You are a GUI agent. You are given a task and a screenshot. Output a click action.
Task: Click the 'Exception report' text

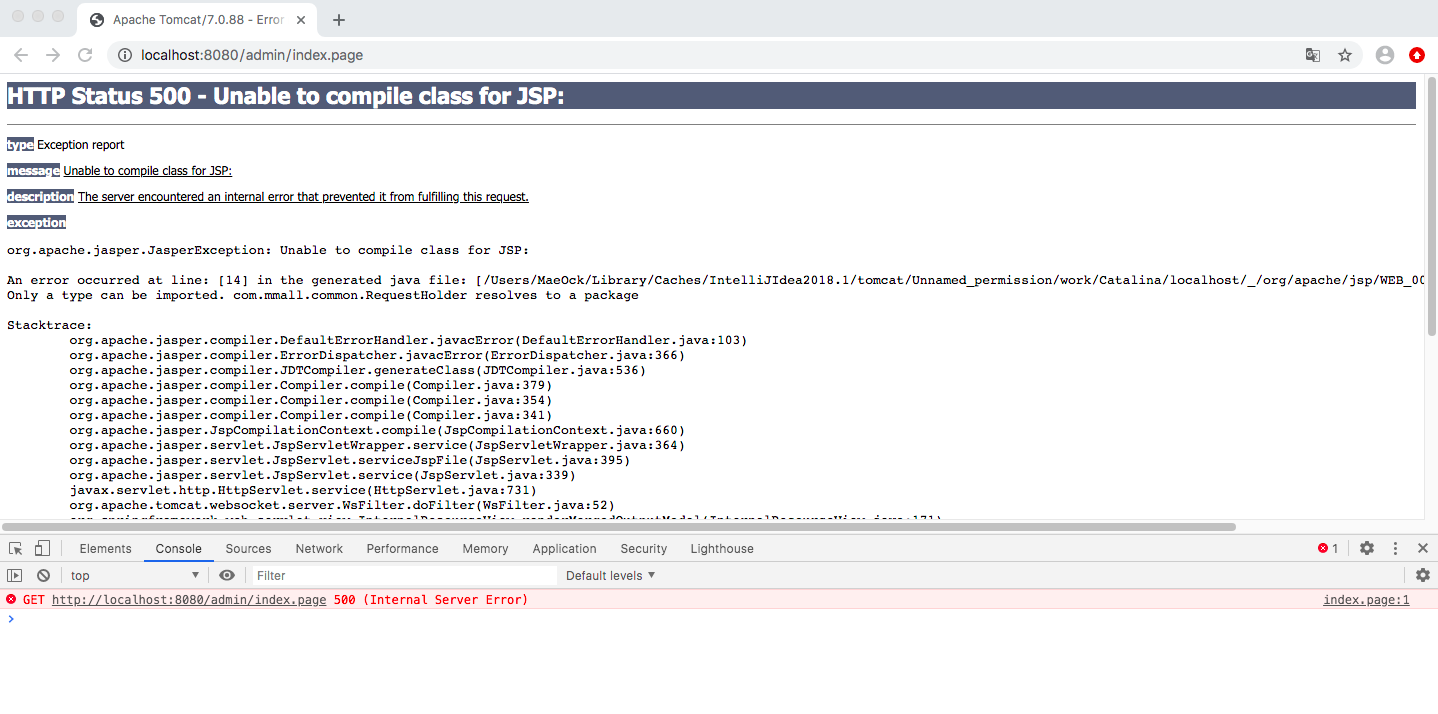tap(81, 145)
